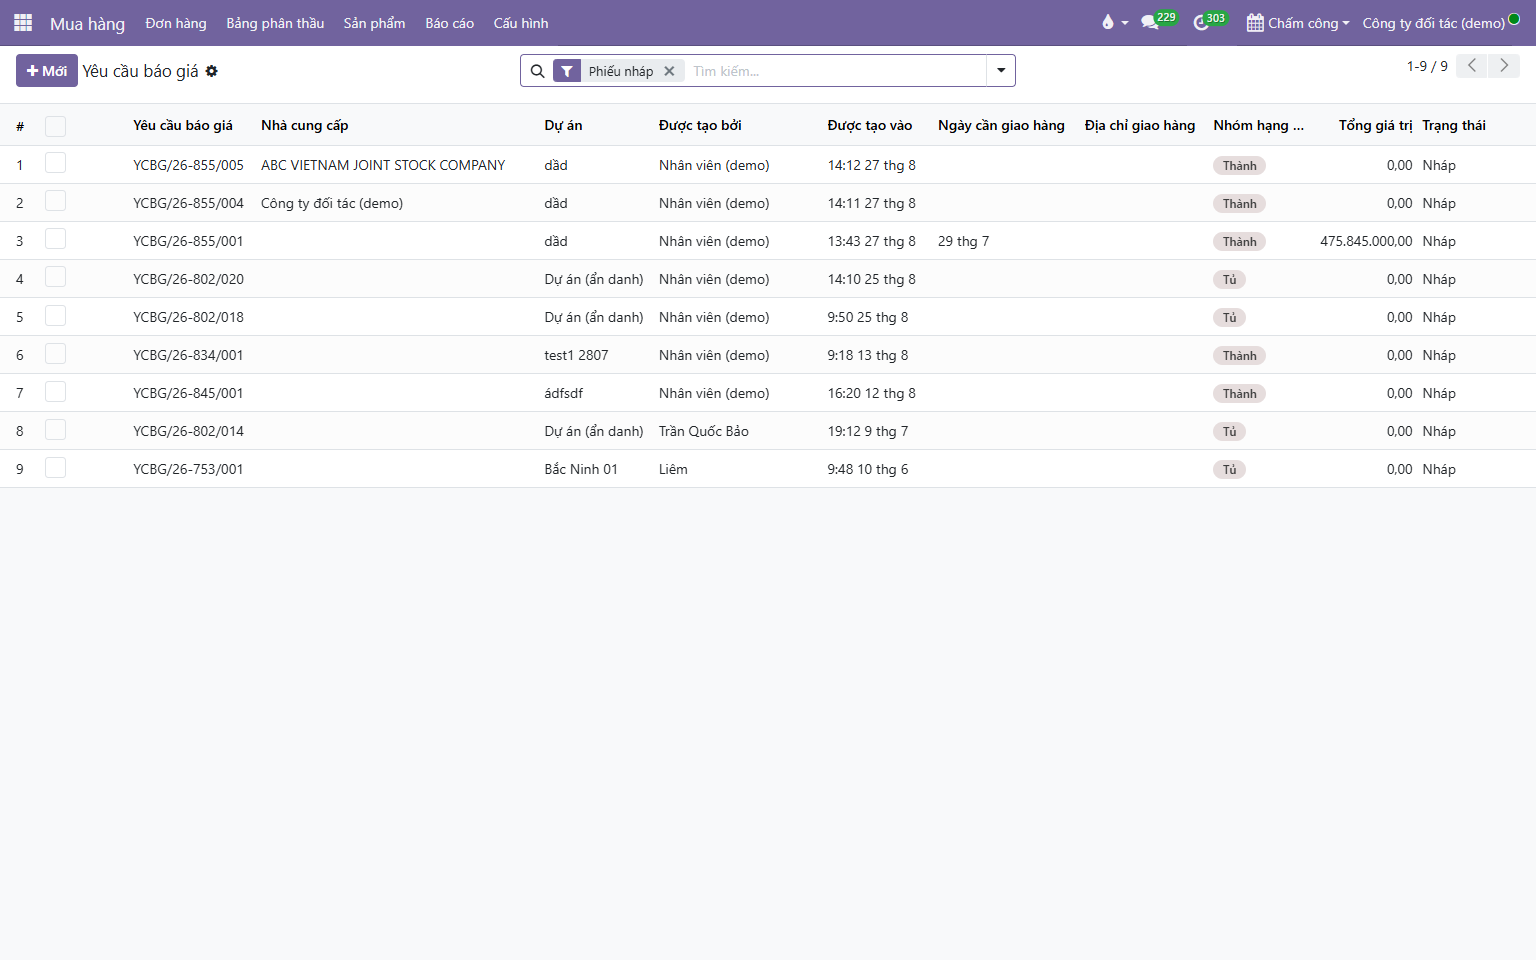Click the green online status dot

(1514, 19)
